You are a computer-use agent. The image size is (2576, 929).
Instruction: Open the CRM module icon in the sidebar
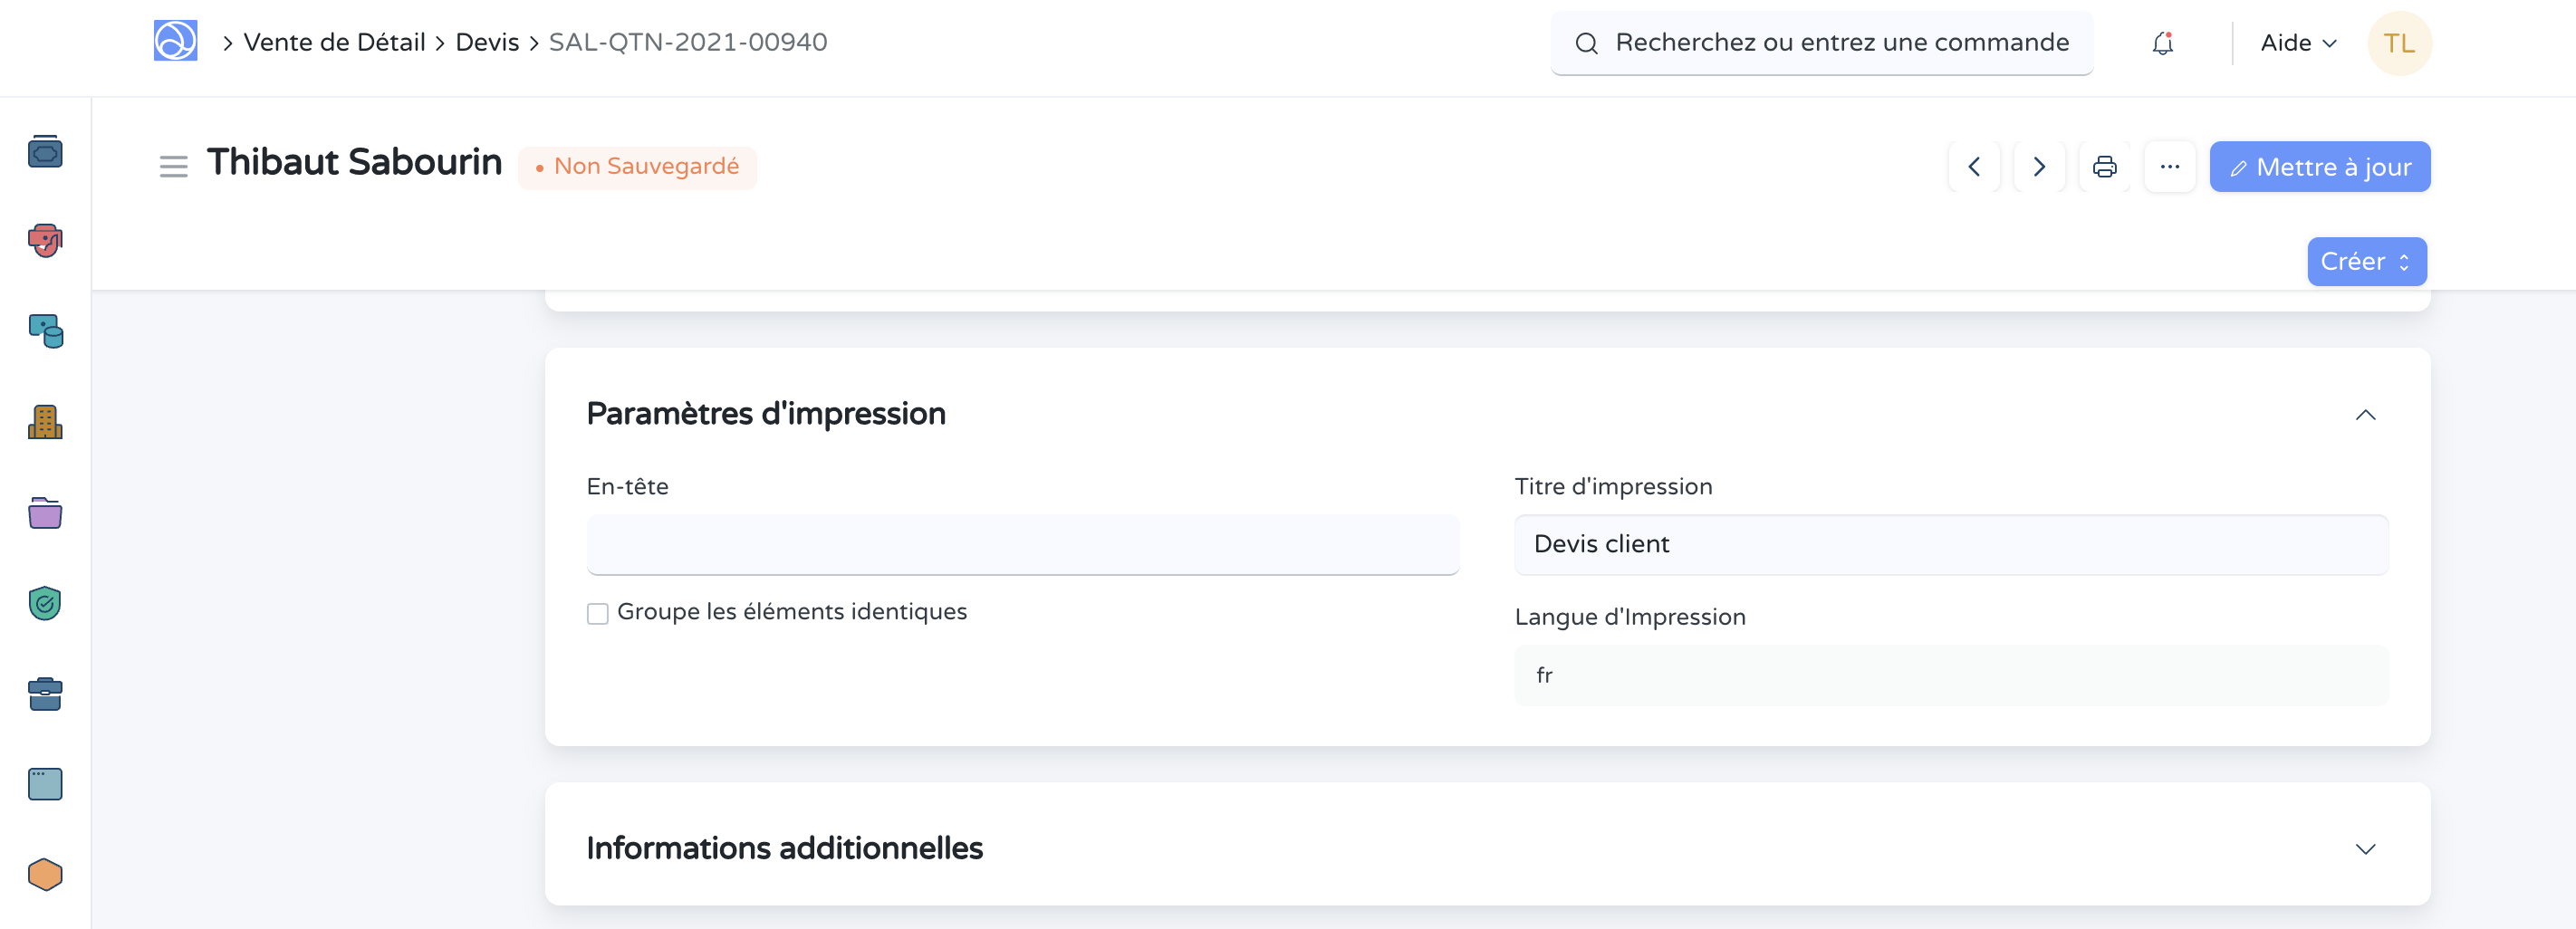click(44, 240)
